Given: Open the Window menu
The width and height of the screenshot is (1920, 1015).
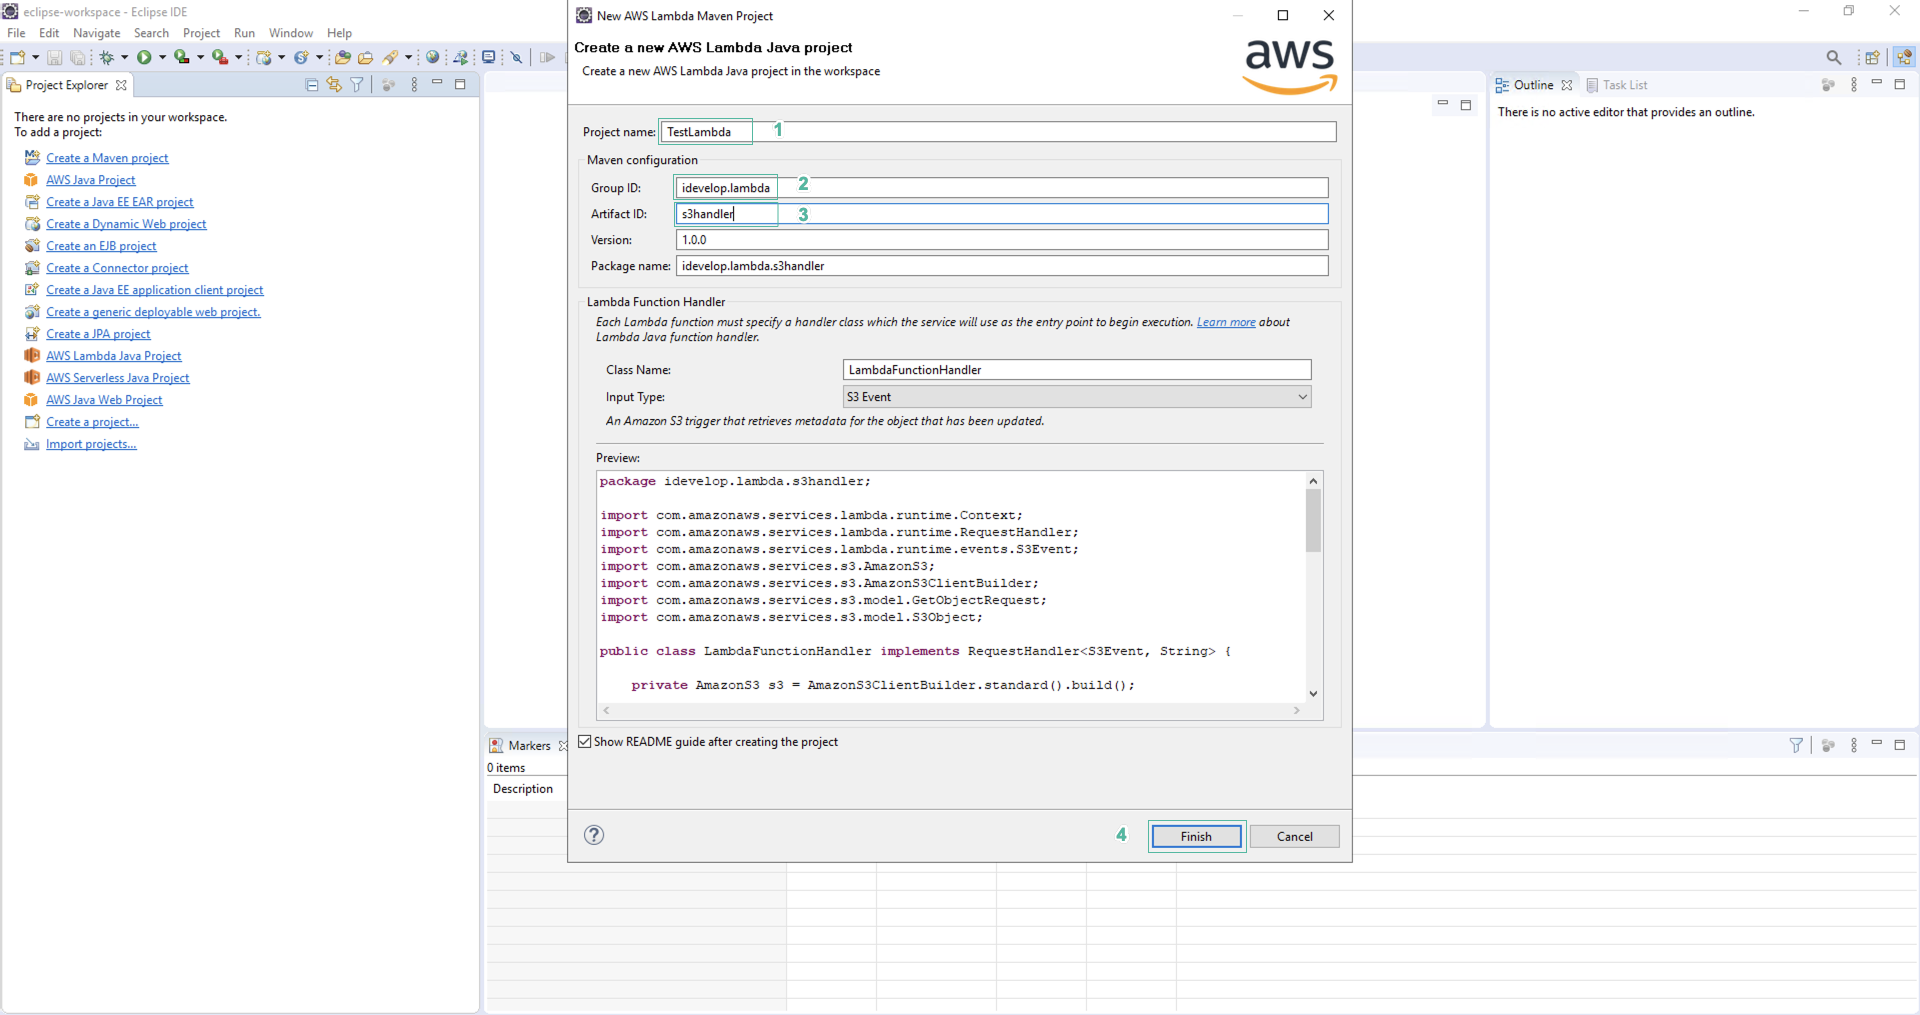Looking at the screenshot, I should coord(290,33).
